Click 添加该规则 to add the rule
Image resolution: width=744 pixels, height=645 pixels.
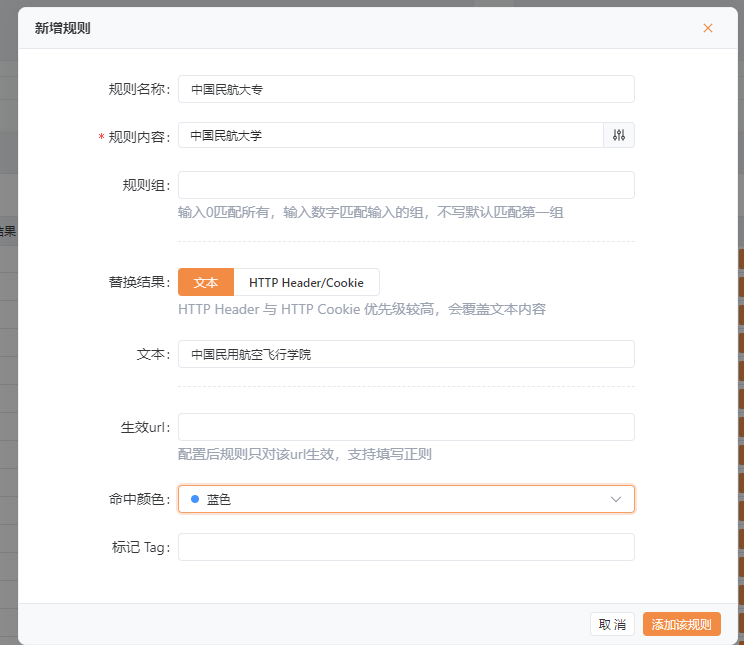pos(681,624)
